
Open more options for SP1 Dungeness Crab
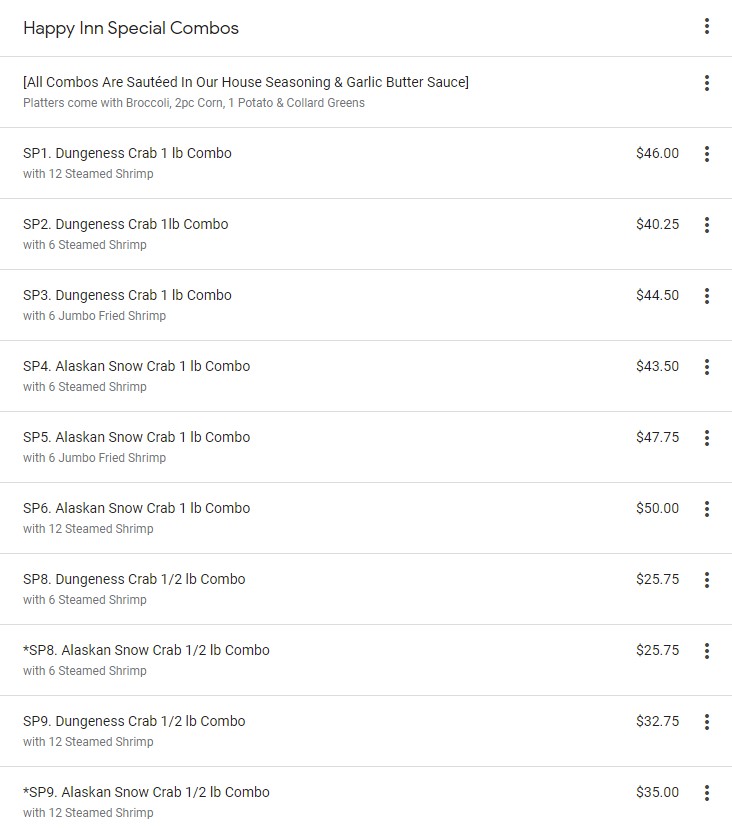pos(707,154)
